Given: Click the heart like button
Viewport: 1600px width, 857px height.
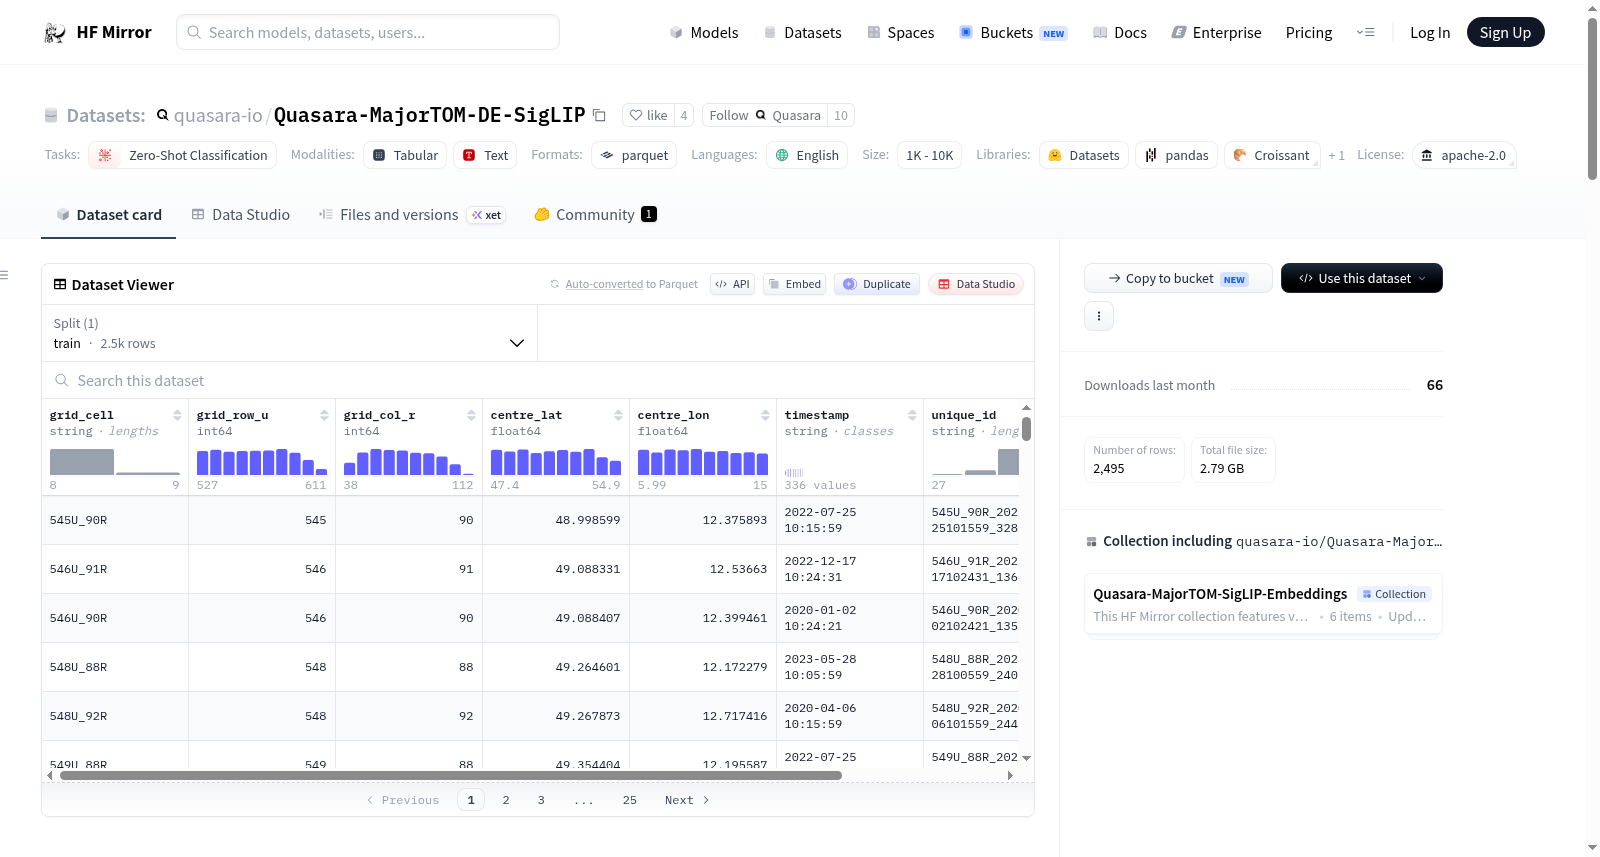Looking at the screenshot, I should 648,115.
